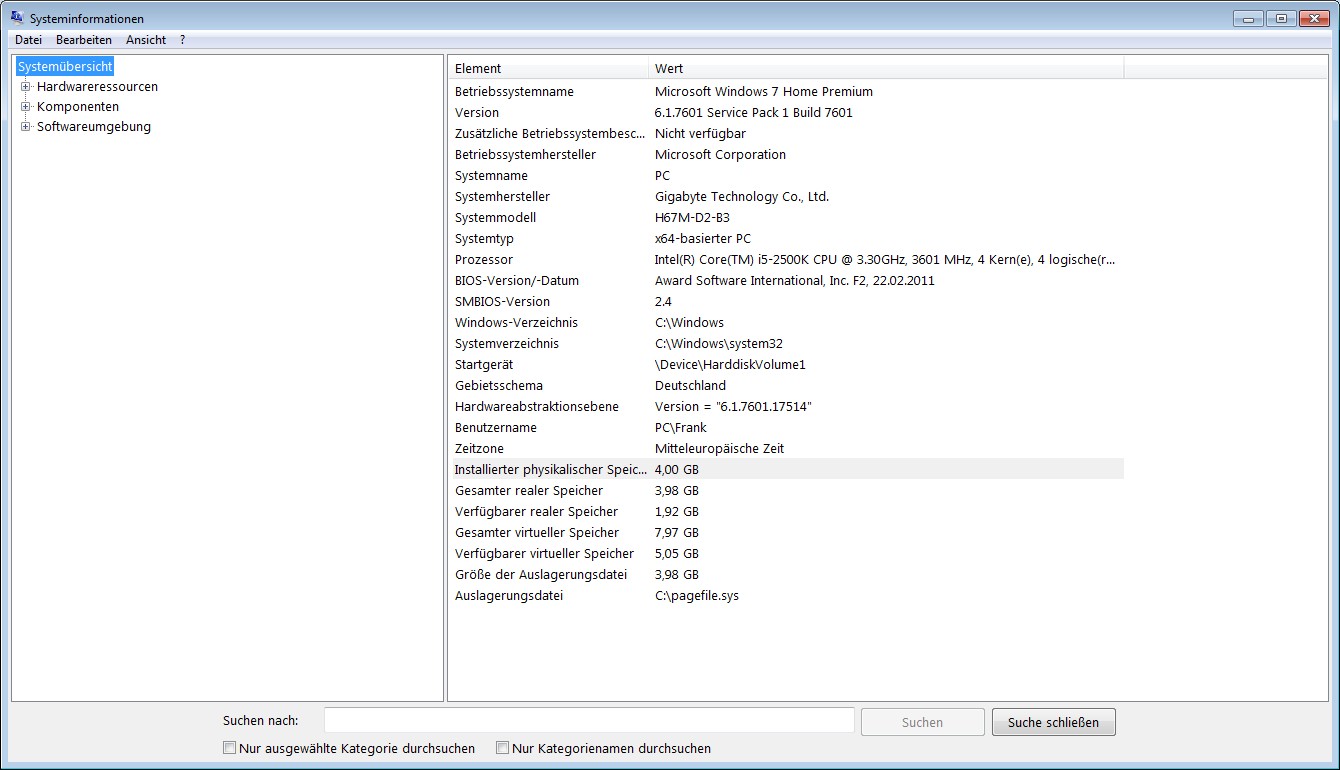This screenshot has height=770, width=1340.
Task: Select the Betriebssystemname row
Action: [786, 91]
